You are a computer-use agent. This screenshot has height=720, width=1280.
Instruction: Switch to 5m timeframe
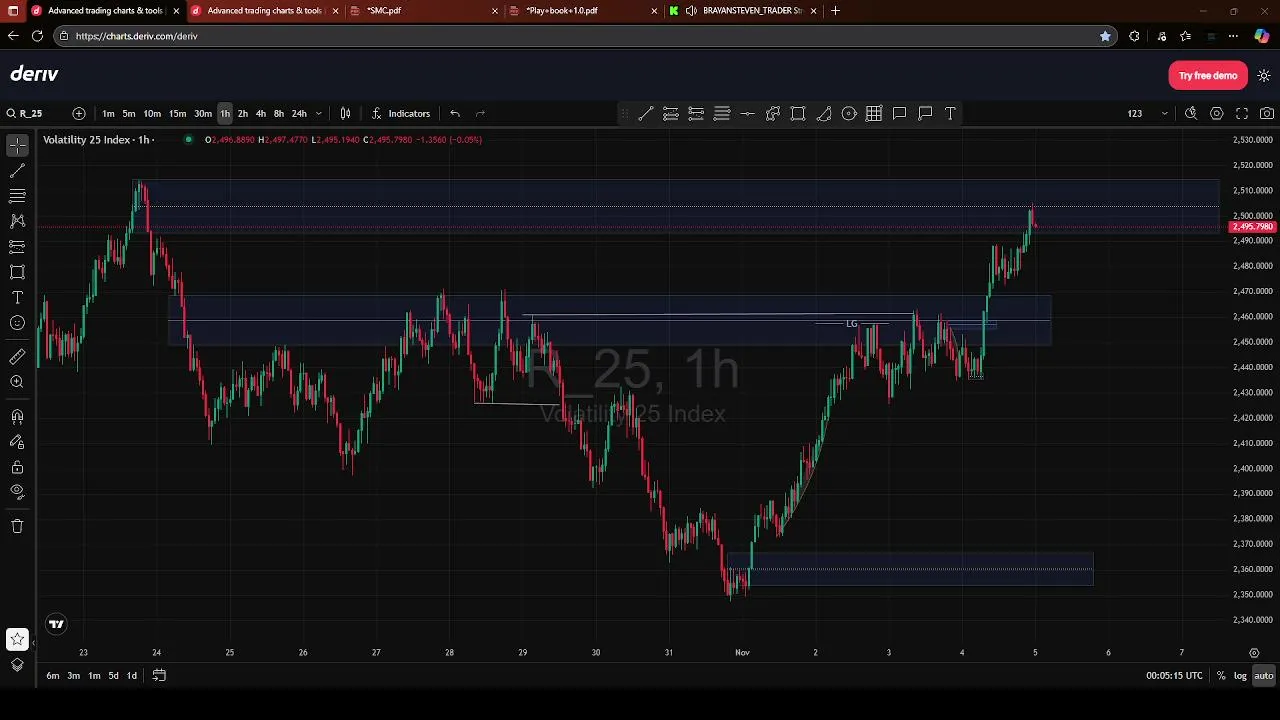pyautogui.click(x=129, y=113)
